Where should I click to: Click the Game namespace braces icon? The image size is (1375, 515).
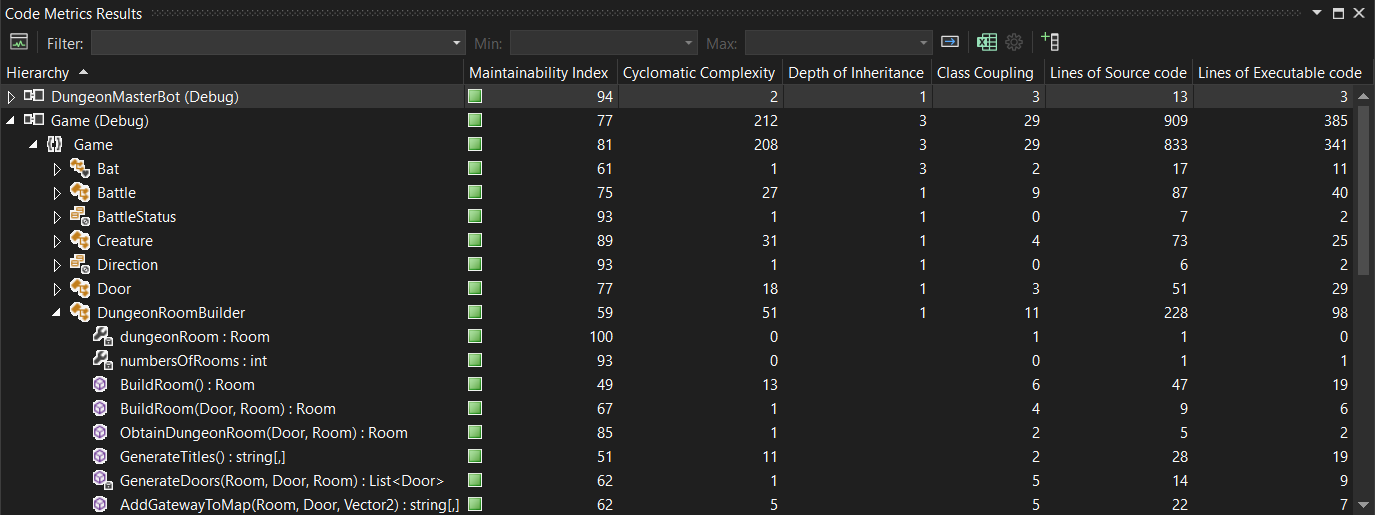coord(55,145)
